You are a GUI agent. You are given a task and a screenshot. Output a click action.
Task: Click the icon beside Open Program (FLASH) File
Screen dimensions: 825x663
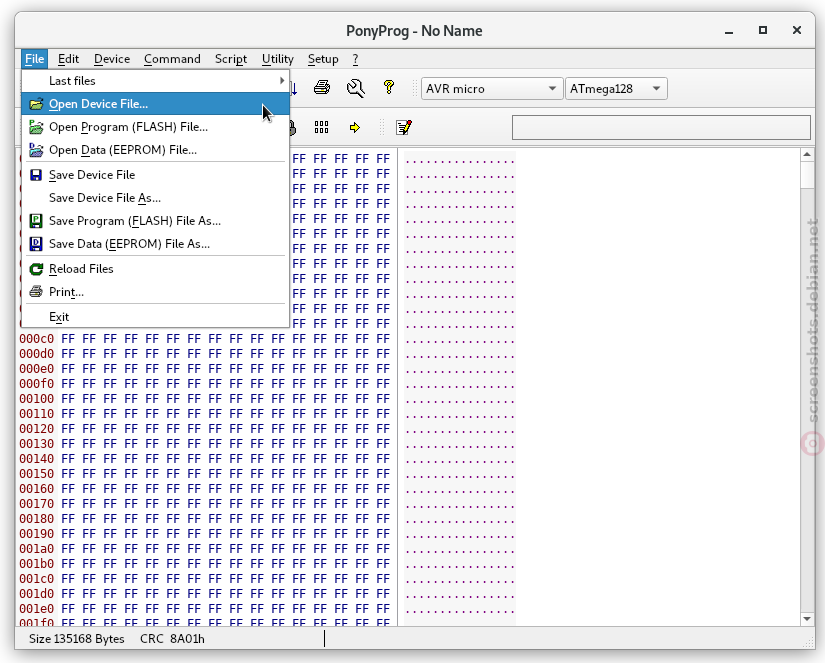36,127
